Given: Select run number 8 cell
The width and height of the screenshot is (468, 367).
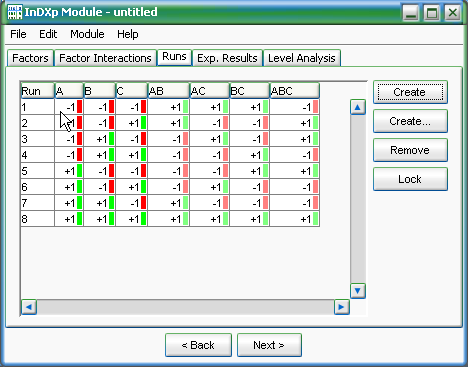Looking at the screenshot, I should tap(37, 219).
